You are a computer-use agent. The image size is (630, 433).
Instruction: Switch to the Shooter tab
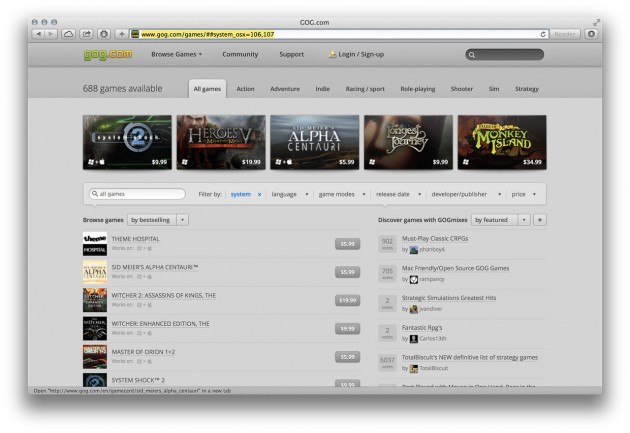pyautogui.click(x=462, y=89)
